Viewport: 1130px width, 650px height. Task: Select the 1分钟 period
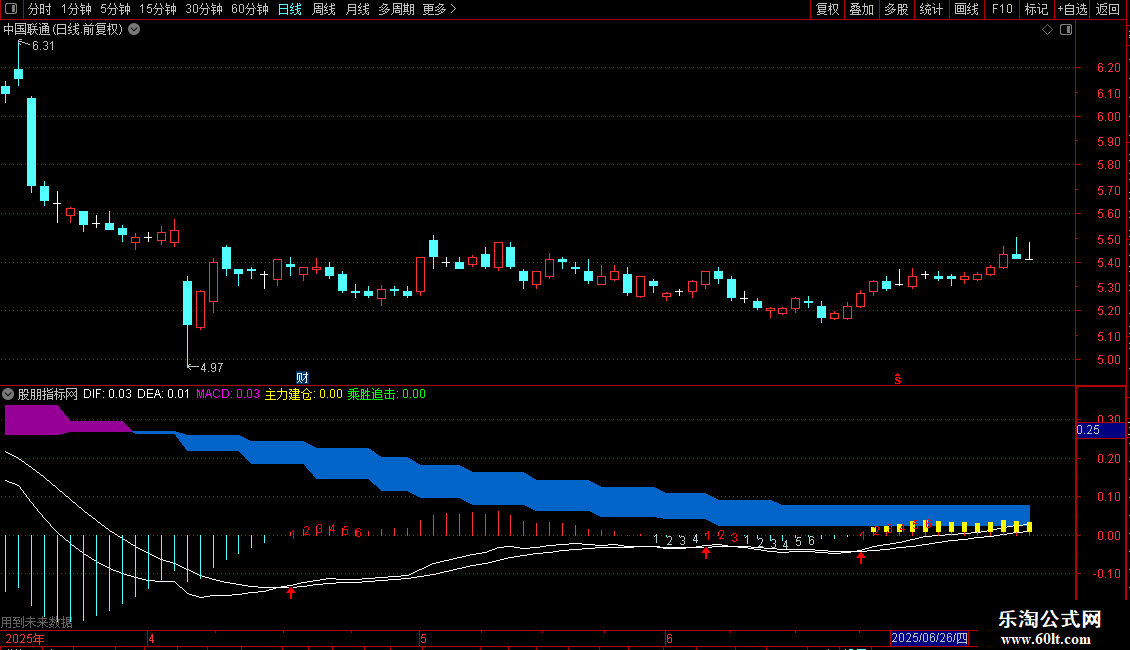(x=76, y=9)
